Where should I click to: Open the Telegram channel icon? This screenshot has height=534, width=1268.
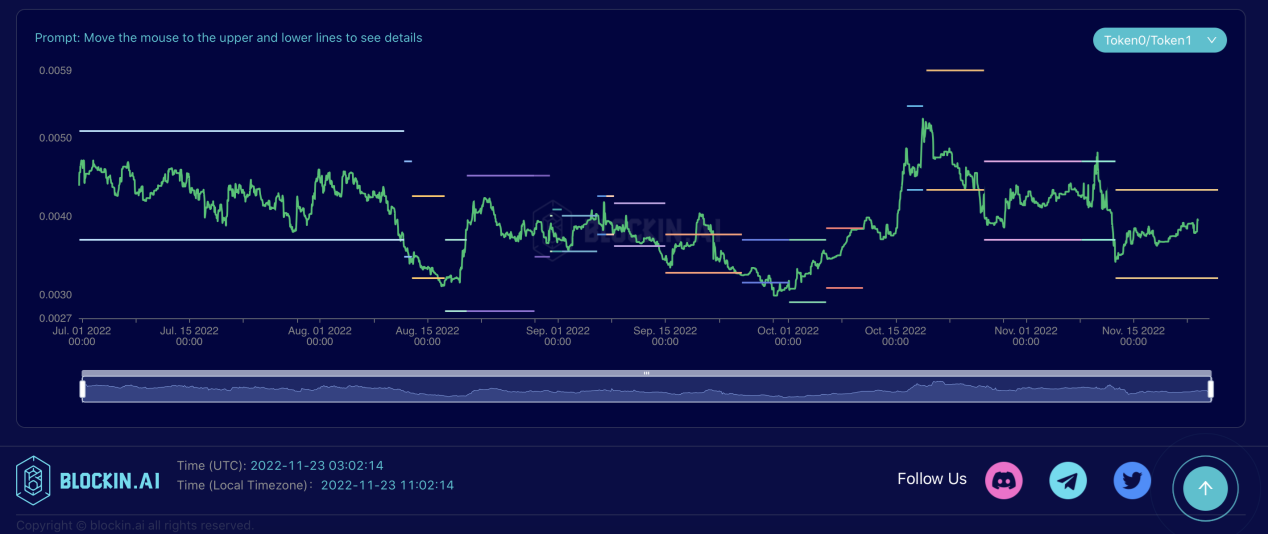click(1068, 480)
